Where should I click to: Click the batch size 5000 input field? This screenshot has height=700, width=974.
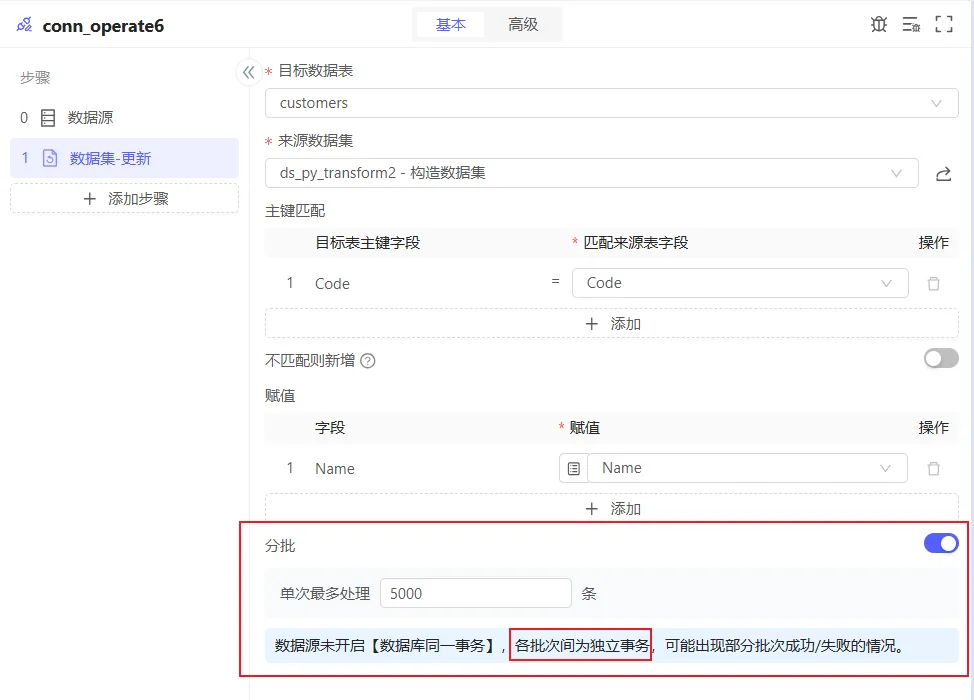pyautogui.click(x=475, y=594)
